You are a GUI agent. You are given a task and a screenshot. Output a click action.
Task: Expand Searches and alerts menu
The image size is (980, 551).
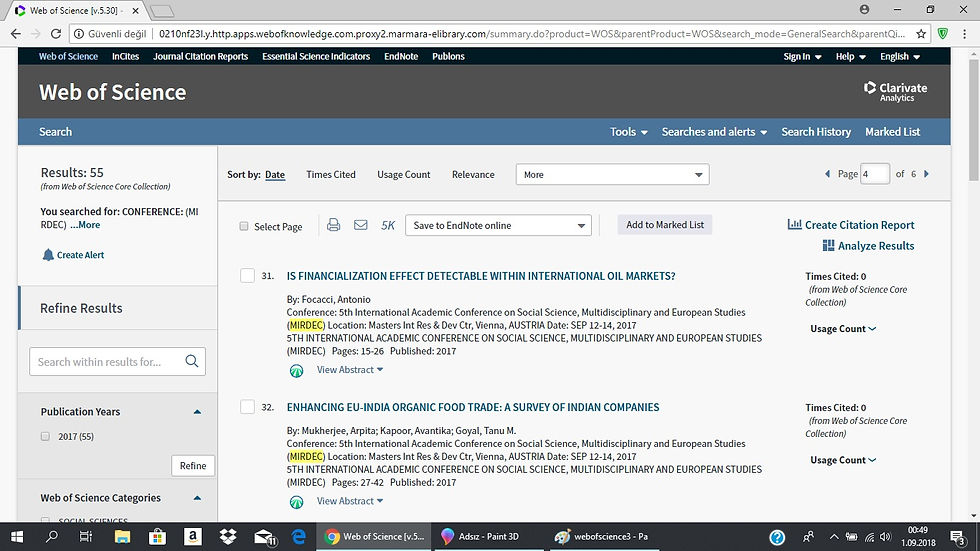714,132
